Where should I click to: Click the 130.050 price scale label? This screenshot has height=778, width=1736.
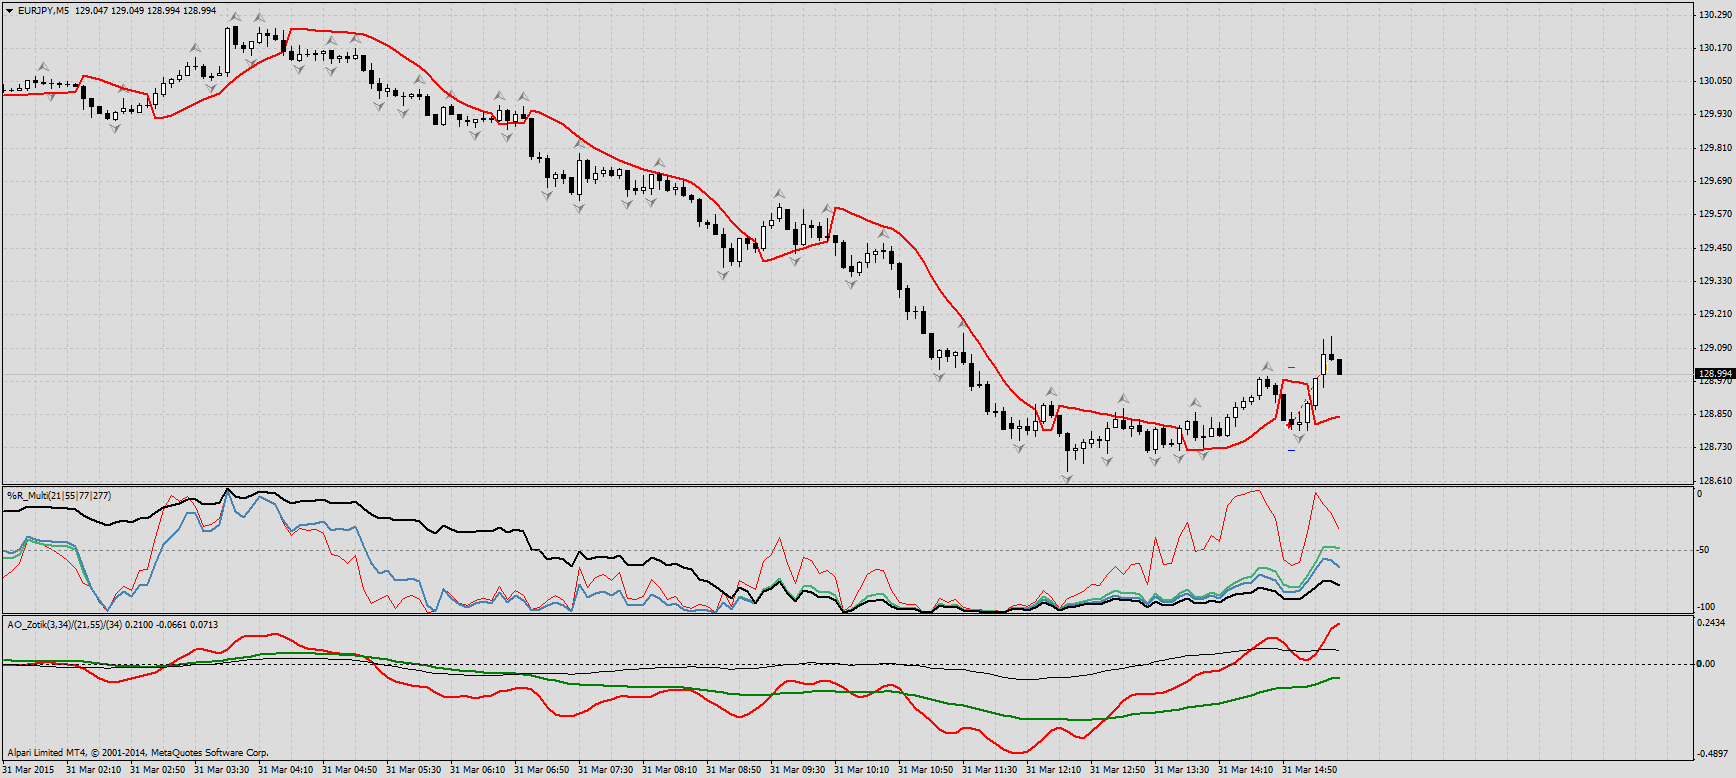coord(1715,81)
